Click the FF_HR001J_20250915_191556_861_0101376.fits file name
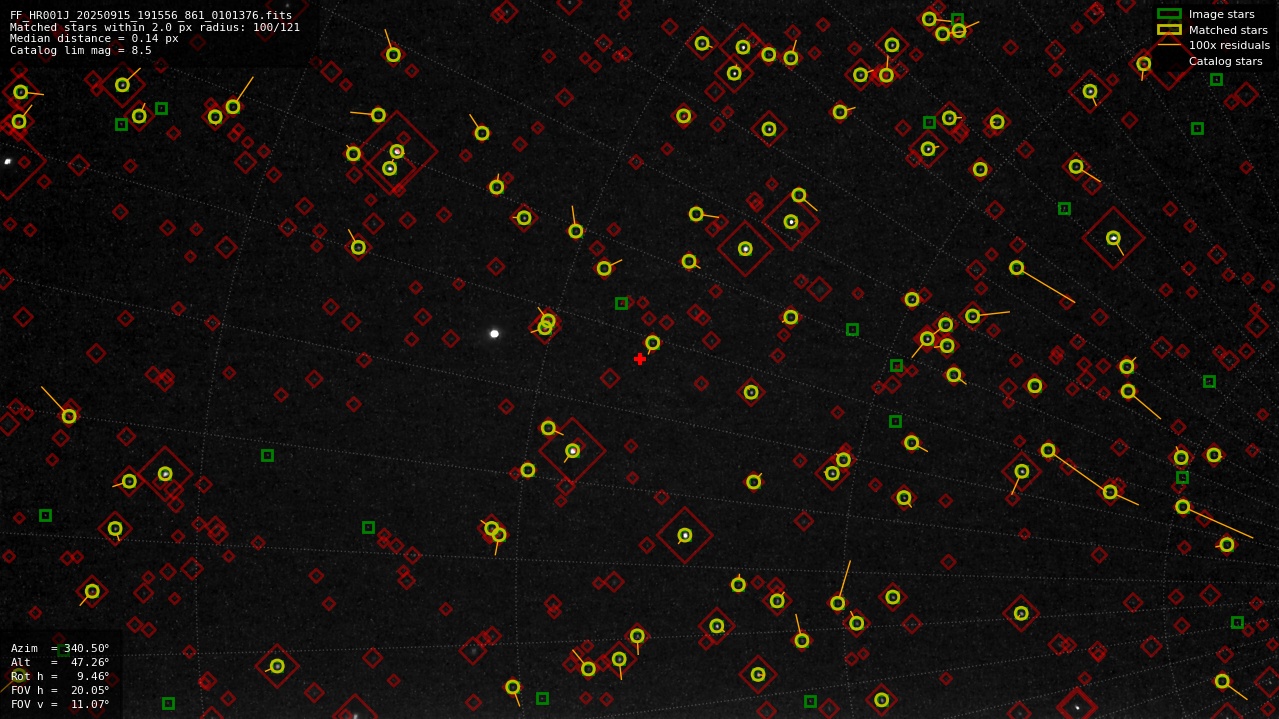Screen dimensions: 1279x719 151,15
